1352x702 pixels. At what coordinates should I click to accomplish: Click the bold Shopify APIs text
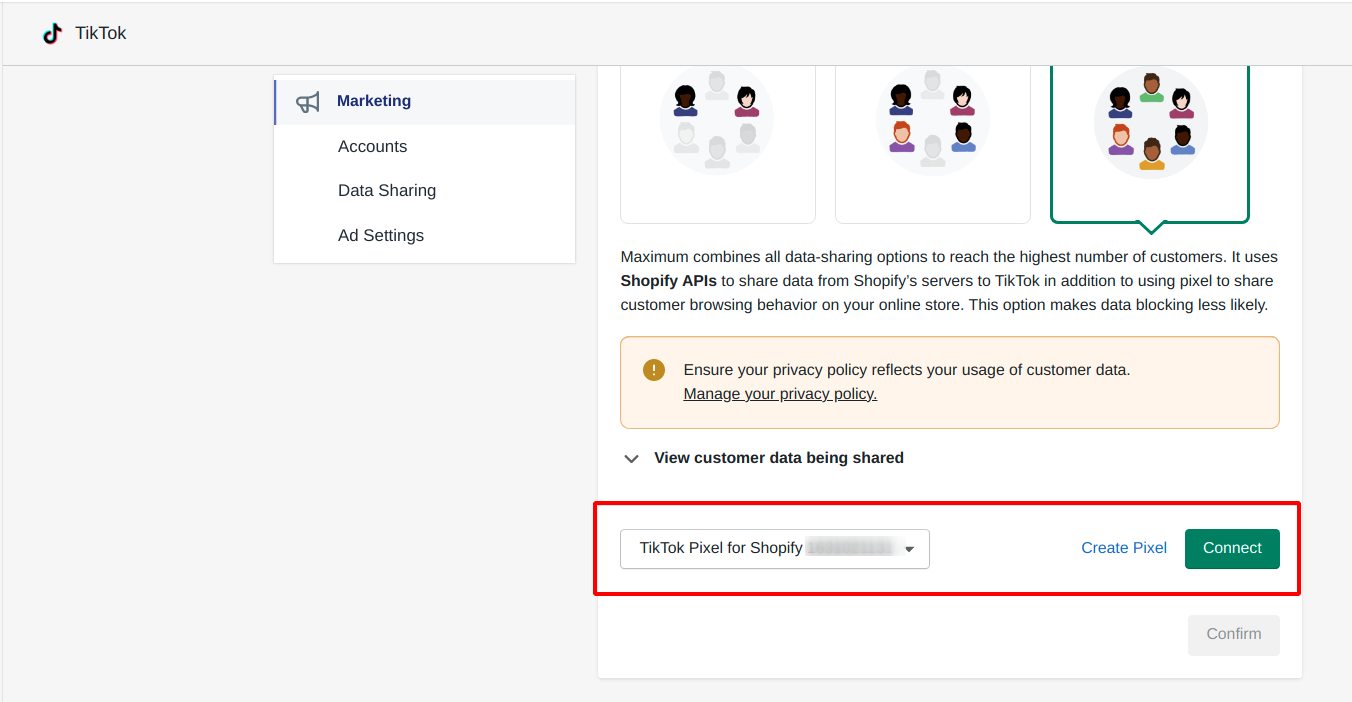pos(669,281)
